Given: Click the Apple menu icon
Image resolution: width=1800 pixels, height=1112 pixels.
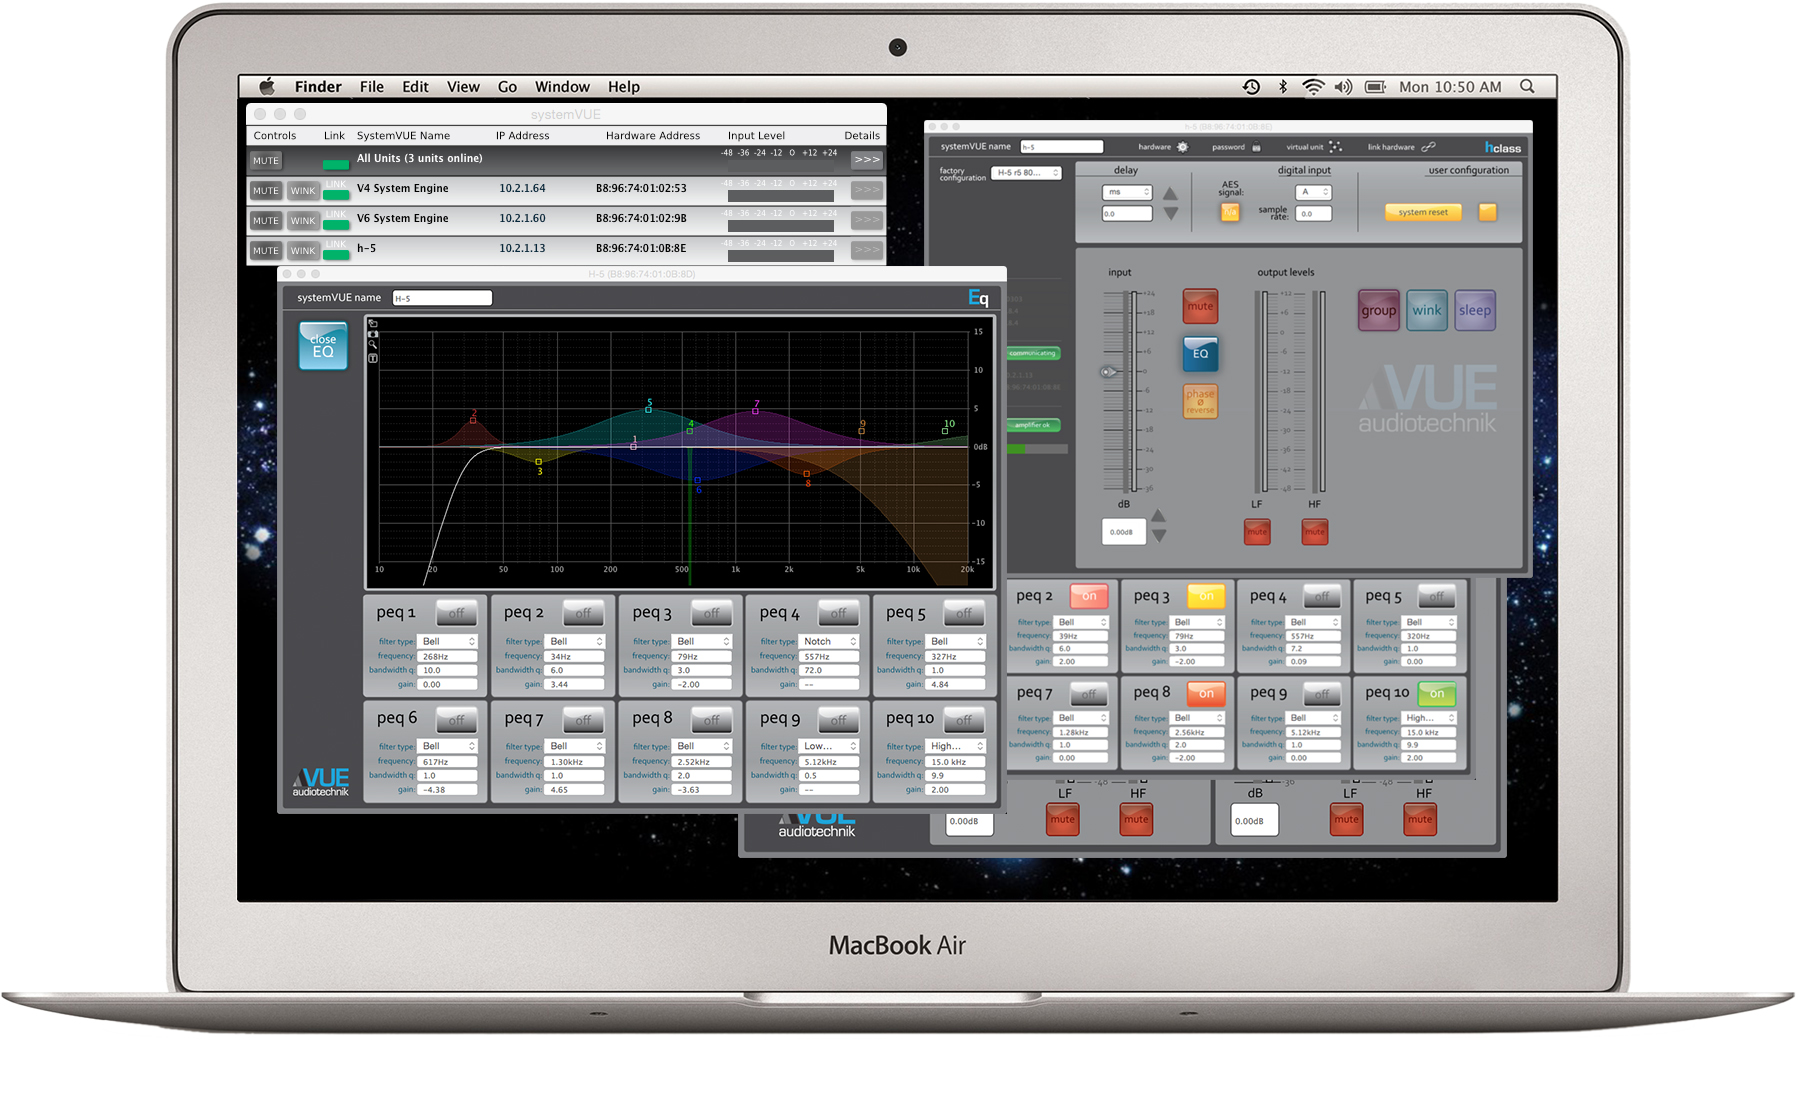Looking at the screenshot, I should click(267, 87).
